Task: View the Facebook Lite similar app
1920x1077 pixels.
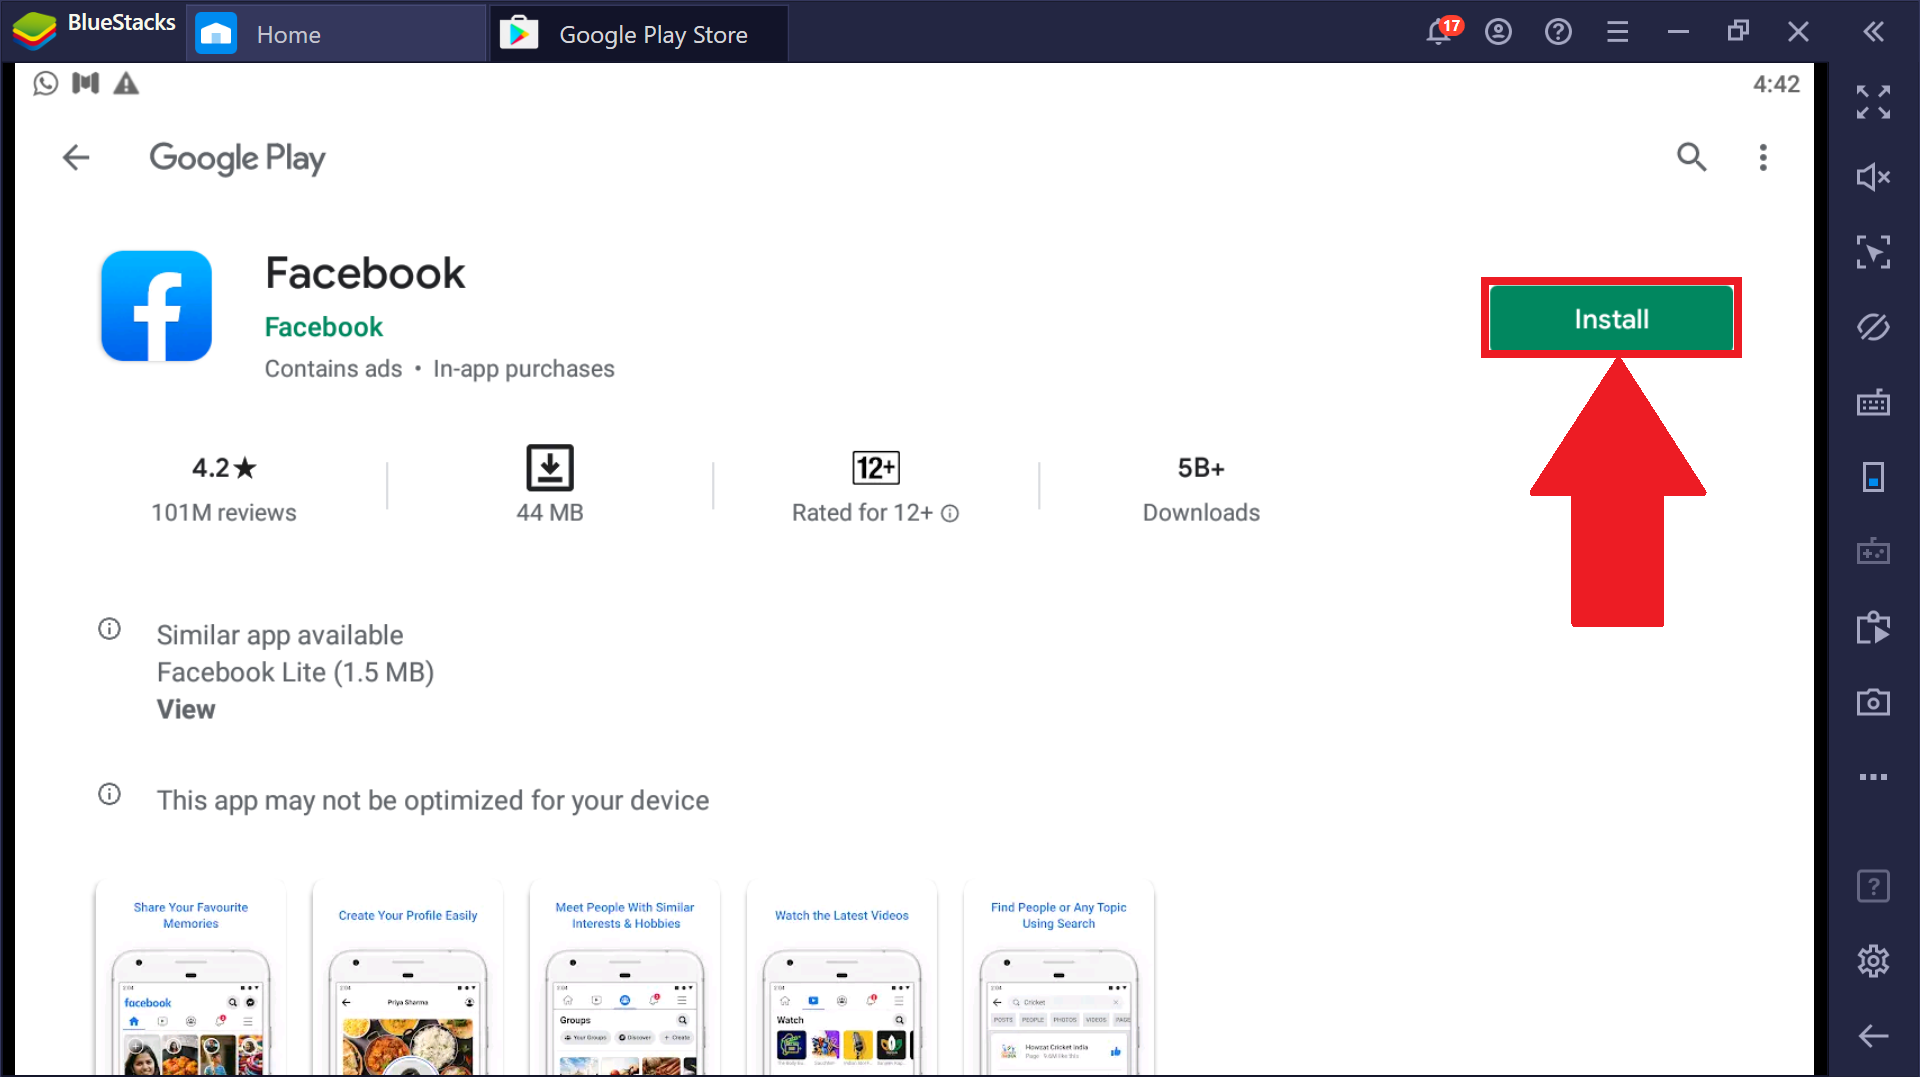Action: 186,709
